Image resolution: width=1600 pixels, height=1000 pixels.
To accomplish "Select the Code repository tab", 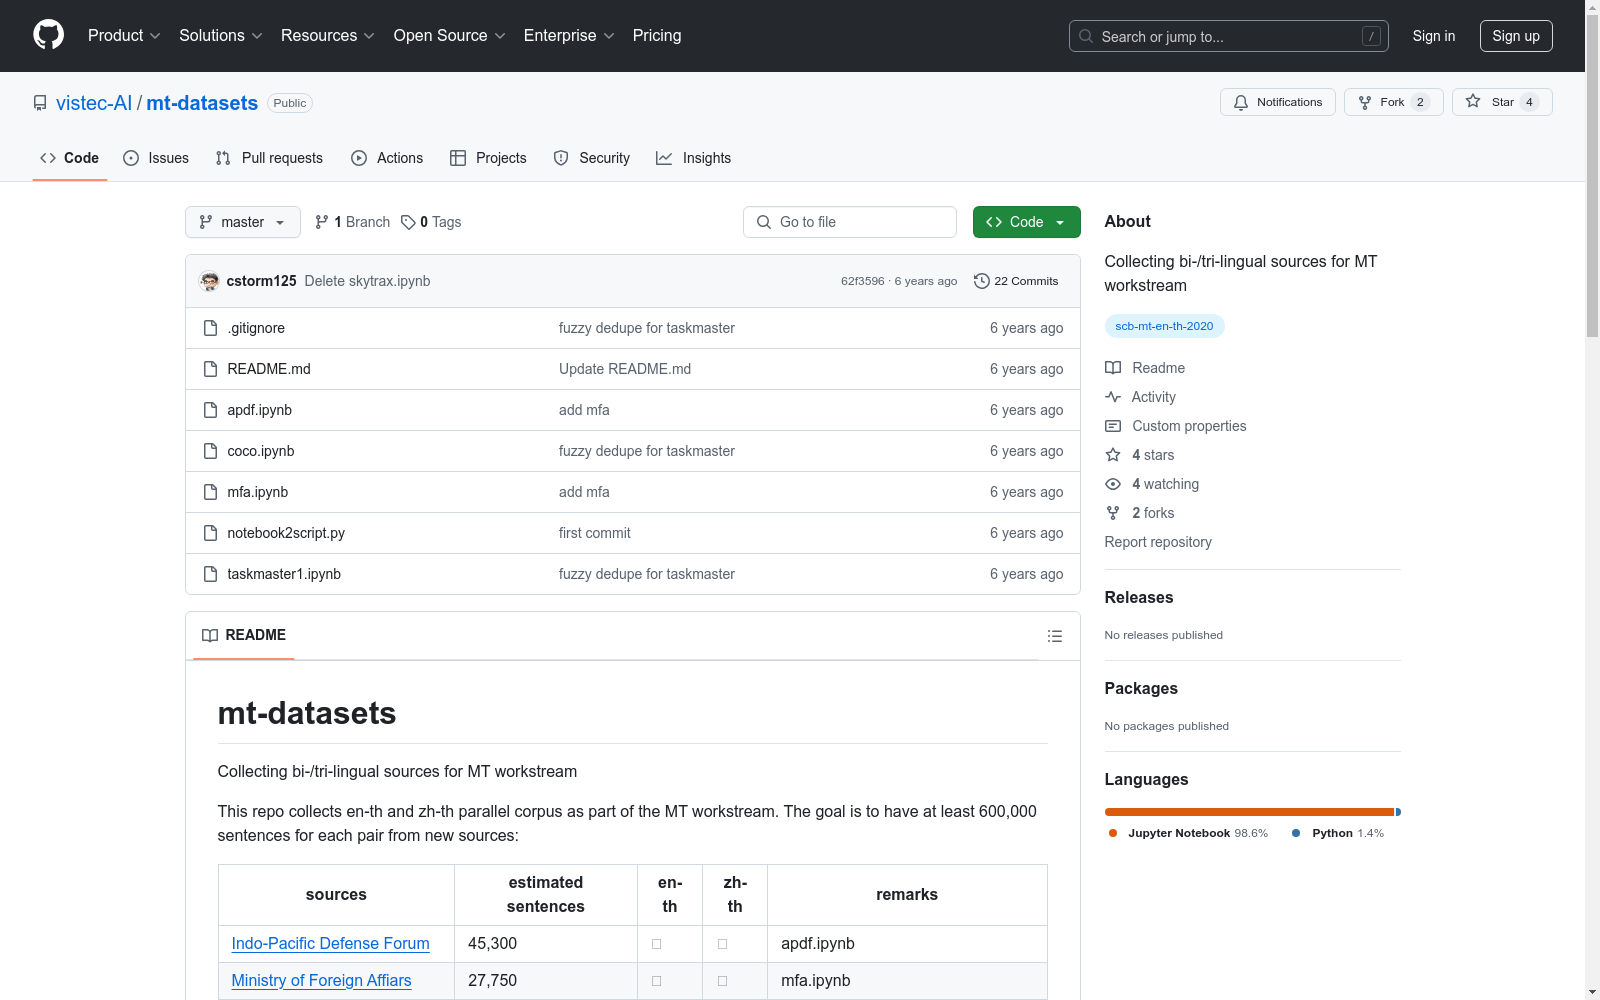I will 69,158.
